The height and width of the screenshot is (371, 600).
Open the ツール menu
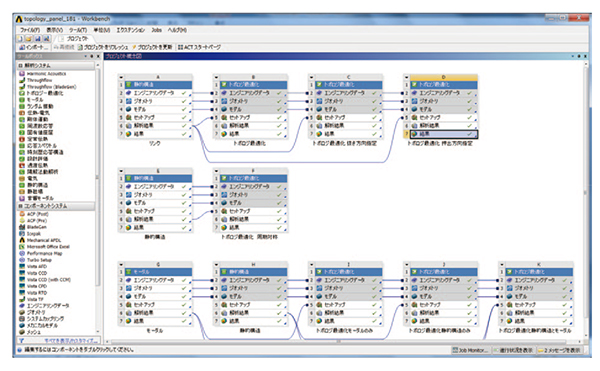coord(78,30)
